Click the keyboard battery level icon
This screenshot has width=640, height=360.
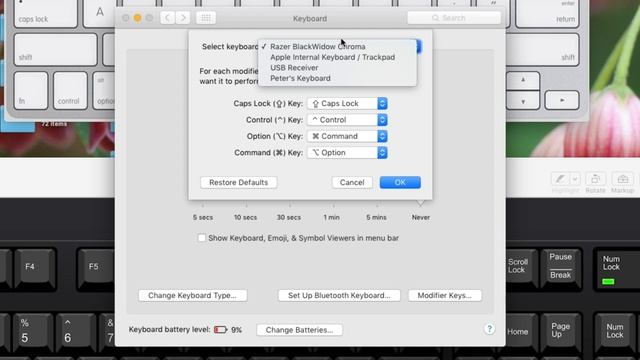point(220,329)
